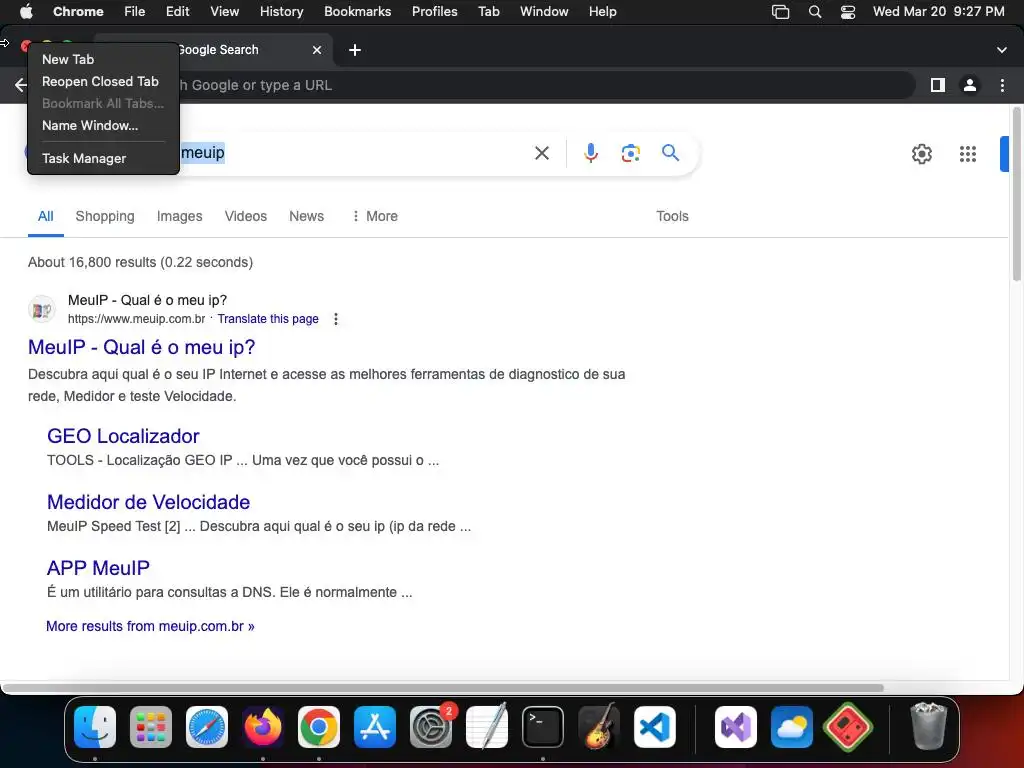Image resolution: width=1024 pixels, height=768 pixels.
Task: Open System Settings with badge in Dock
Action: (x=431, y=727)
